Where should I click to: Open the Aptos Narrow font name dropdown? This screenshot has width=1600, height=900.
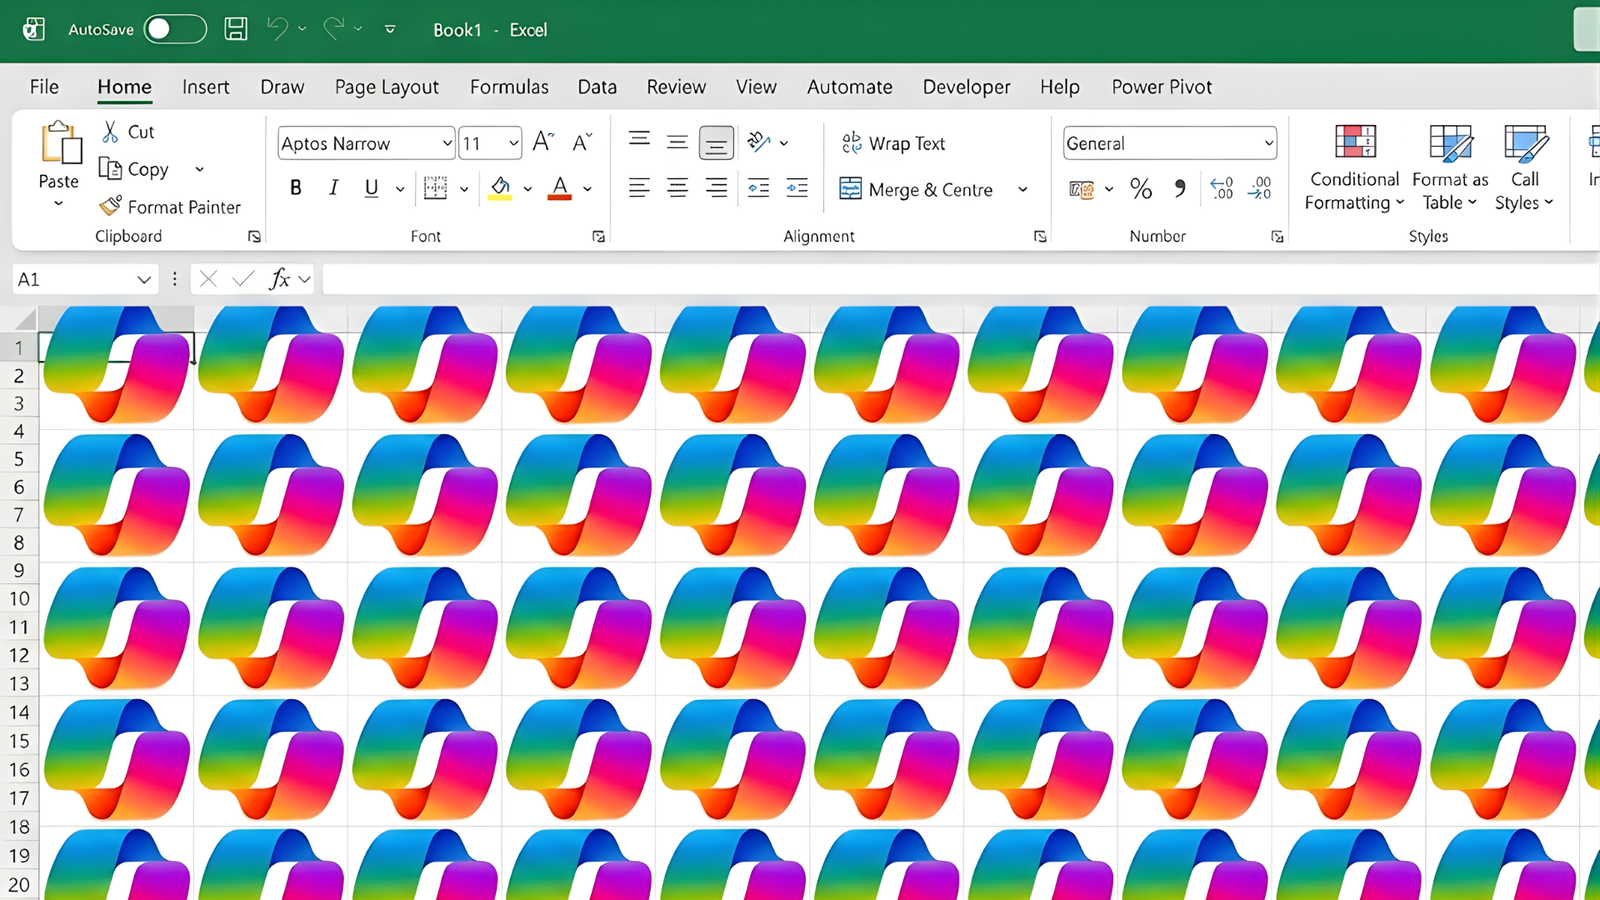446,143
